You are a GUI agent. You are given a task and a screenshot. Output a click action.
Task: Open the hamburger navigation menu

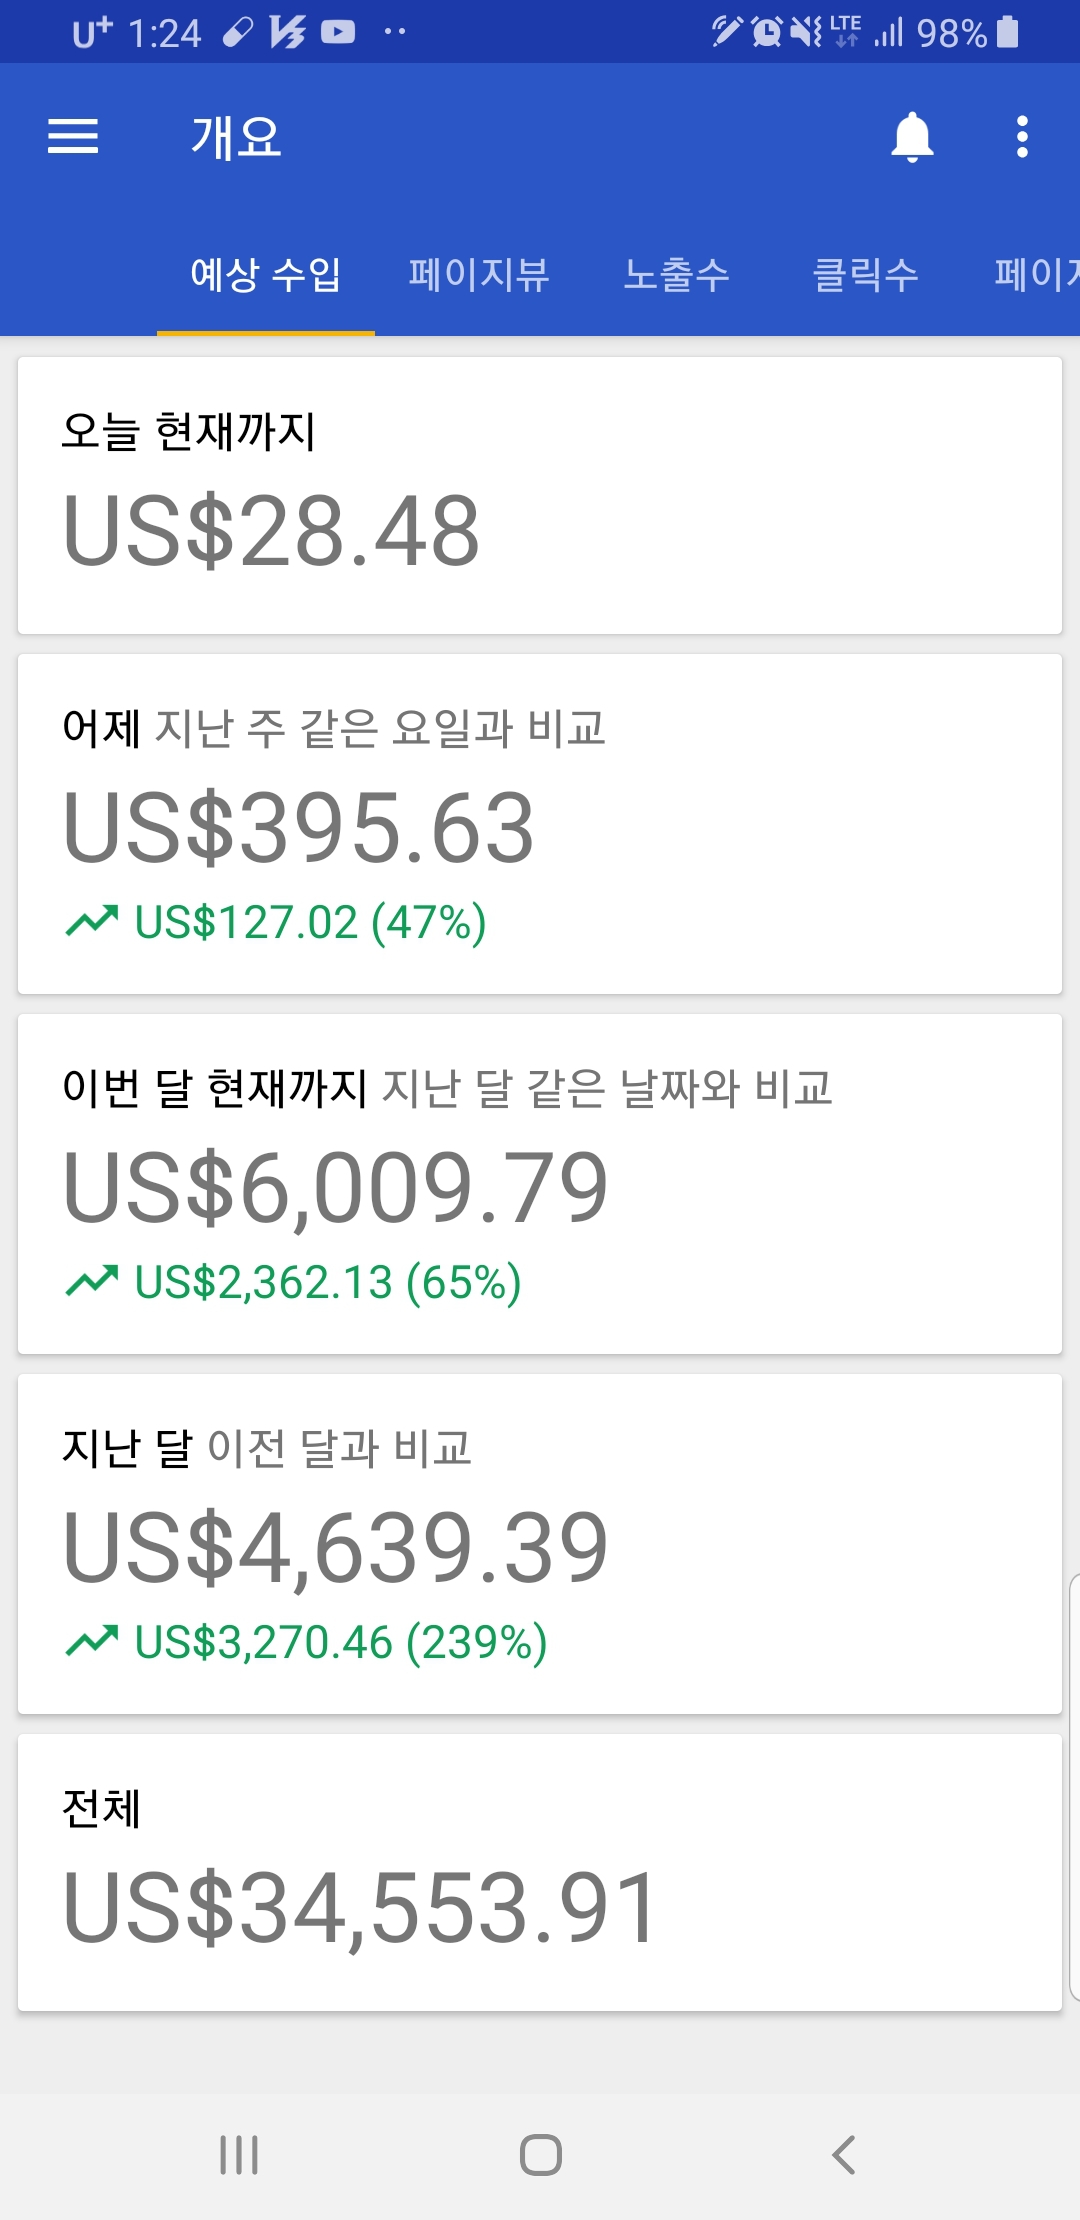pos(73,137)
